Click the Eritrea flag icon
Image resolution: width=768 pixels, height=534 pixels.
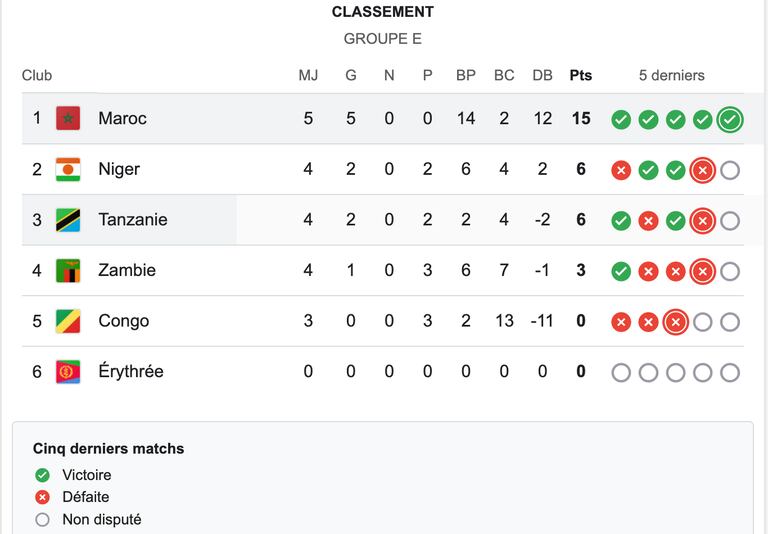[x=68, y=371]
